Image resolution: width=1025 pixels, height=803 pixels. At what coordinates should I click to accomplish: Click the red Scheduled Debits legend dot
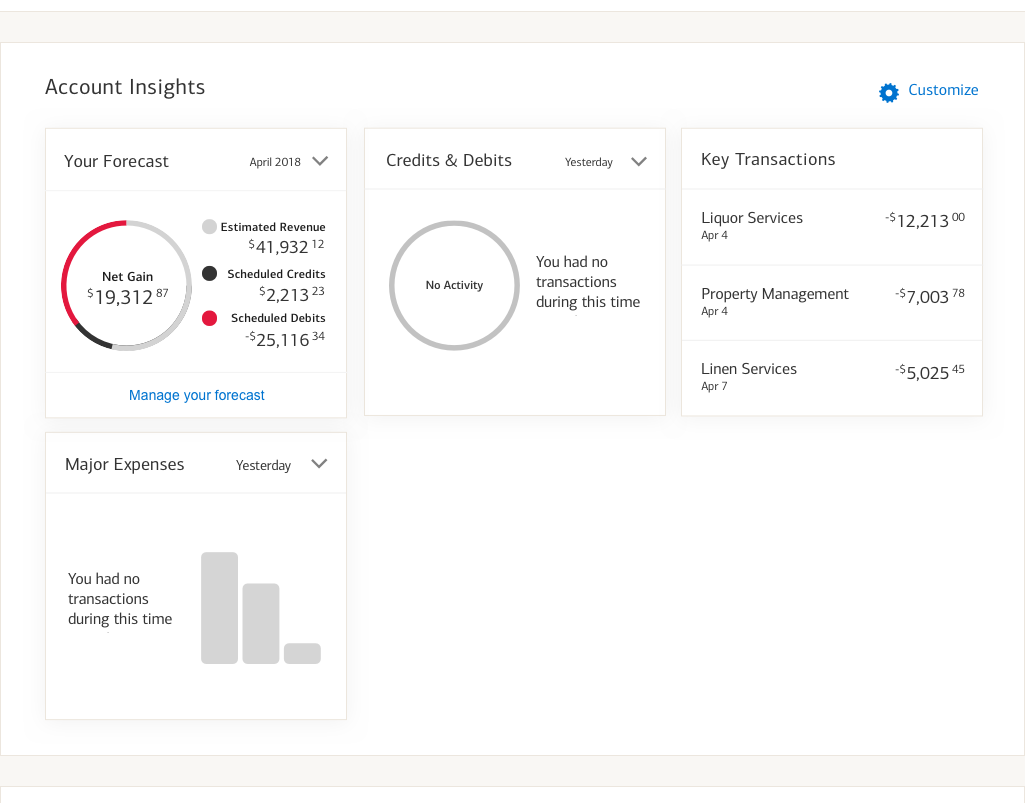(209, 318)
